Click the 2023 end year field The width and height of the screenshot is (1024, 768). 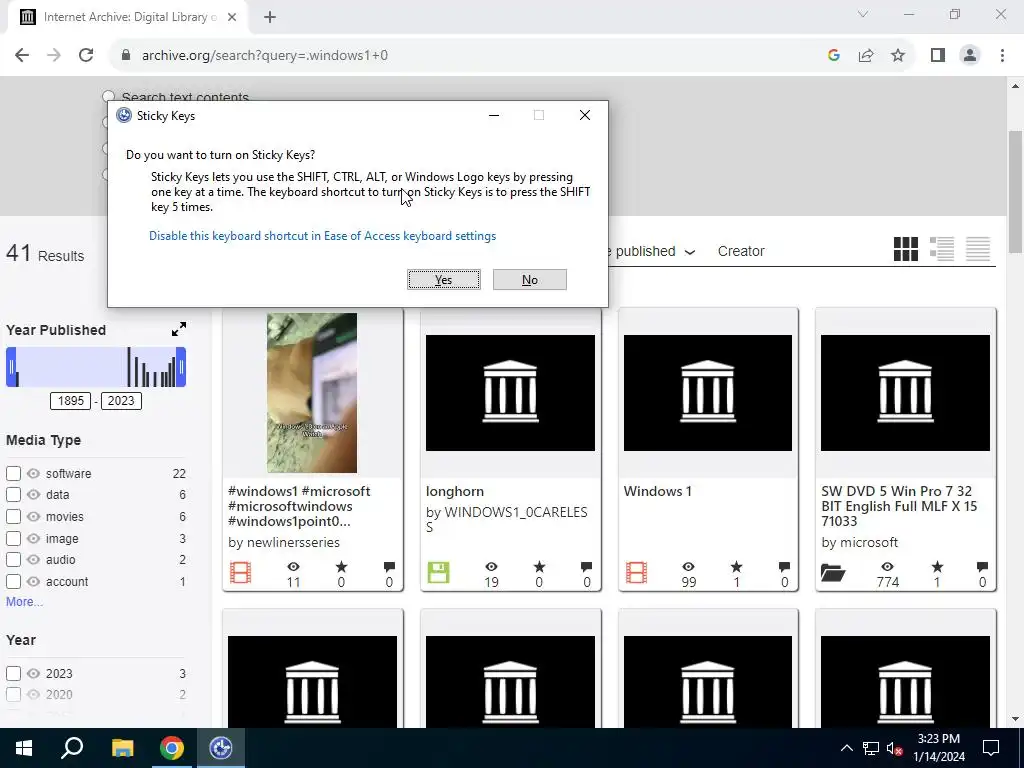coord(121,401)
